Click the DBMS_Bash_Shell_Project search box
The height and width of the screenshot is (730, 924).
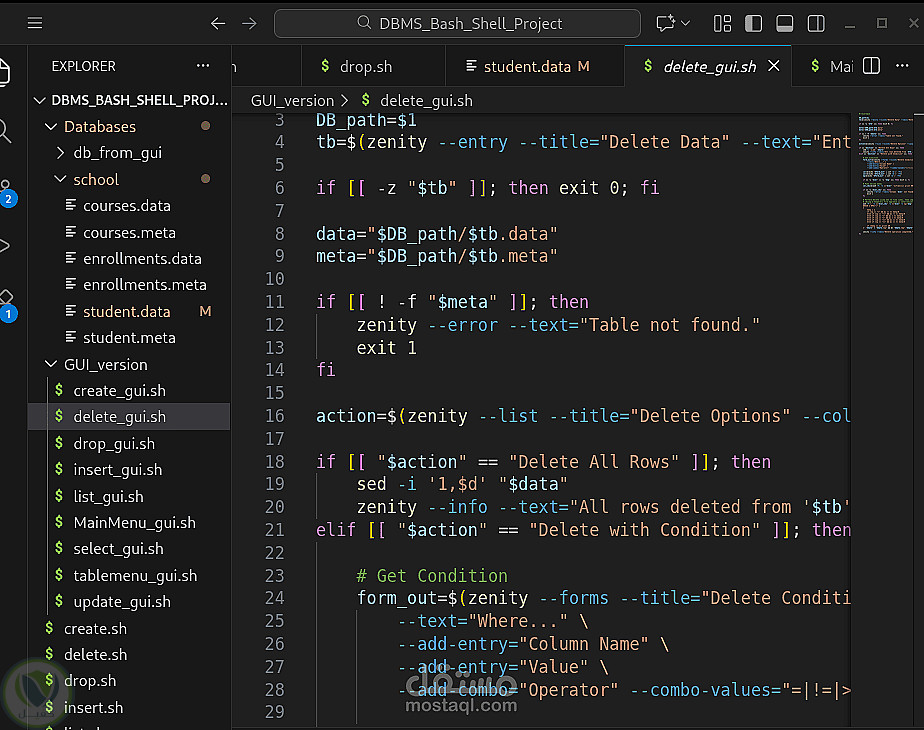(x=458, y=23)
